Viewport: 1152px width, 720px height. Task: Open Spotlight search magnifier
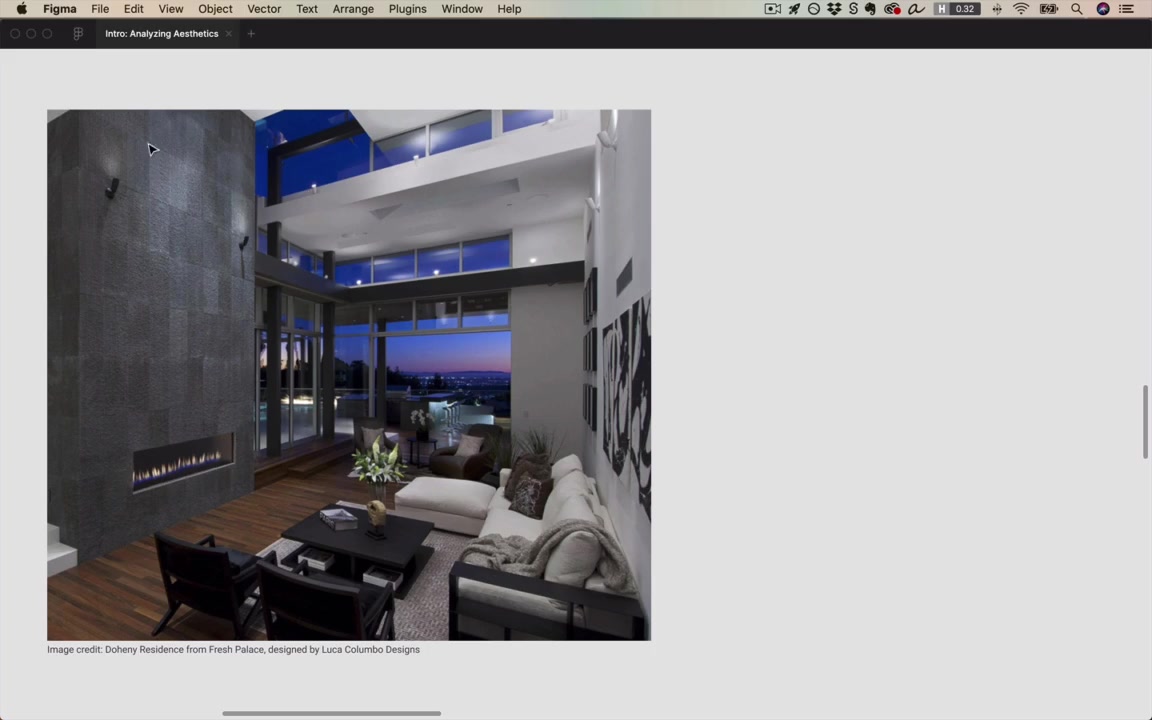1076,9
